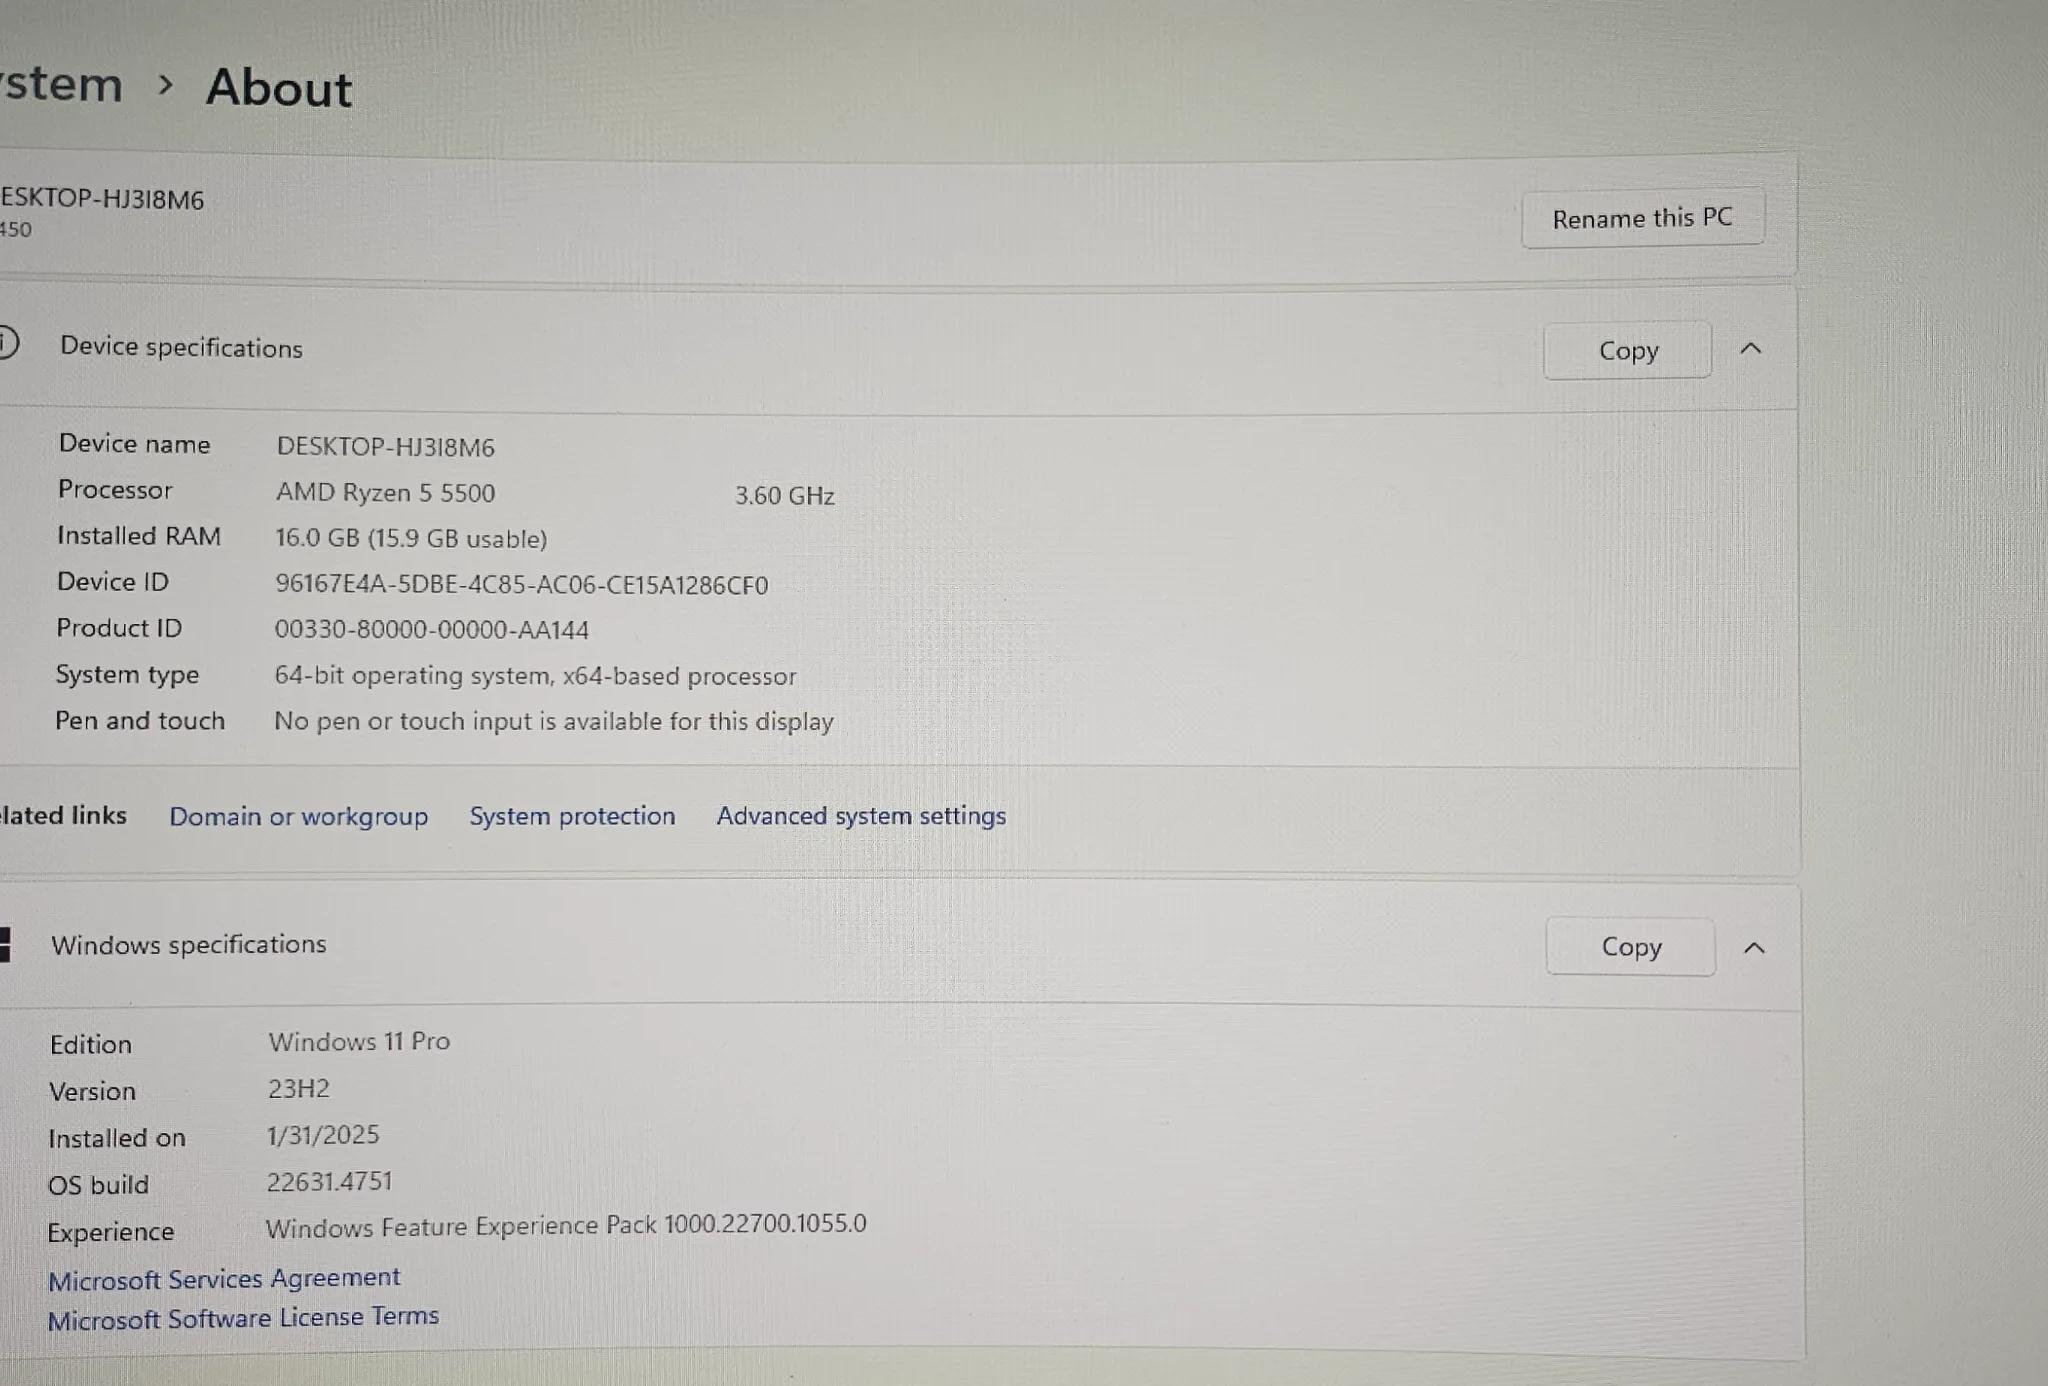Image resolution: width=2048 pixels, height=1386 pixels.
Task: Open Advanced system settings link
Action: point(861,815)
